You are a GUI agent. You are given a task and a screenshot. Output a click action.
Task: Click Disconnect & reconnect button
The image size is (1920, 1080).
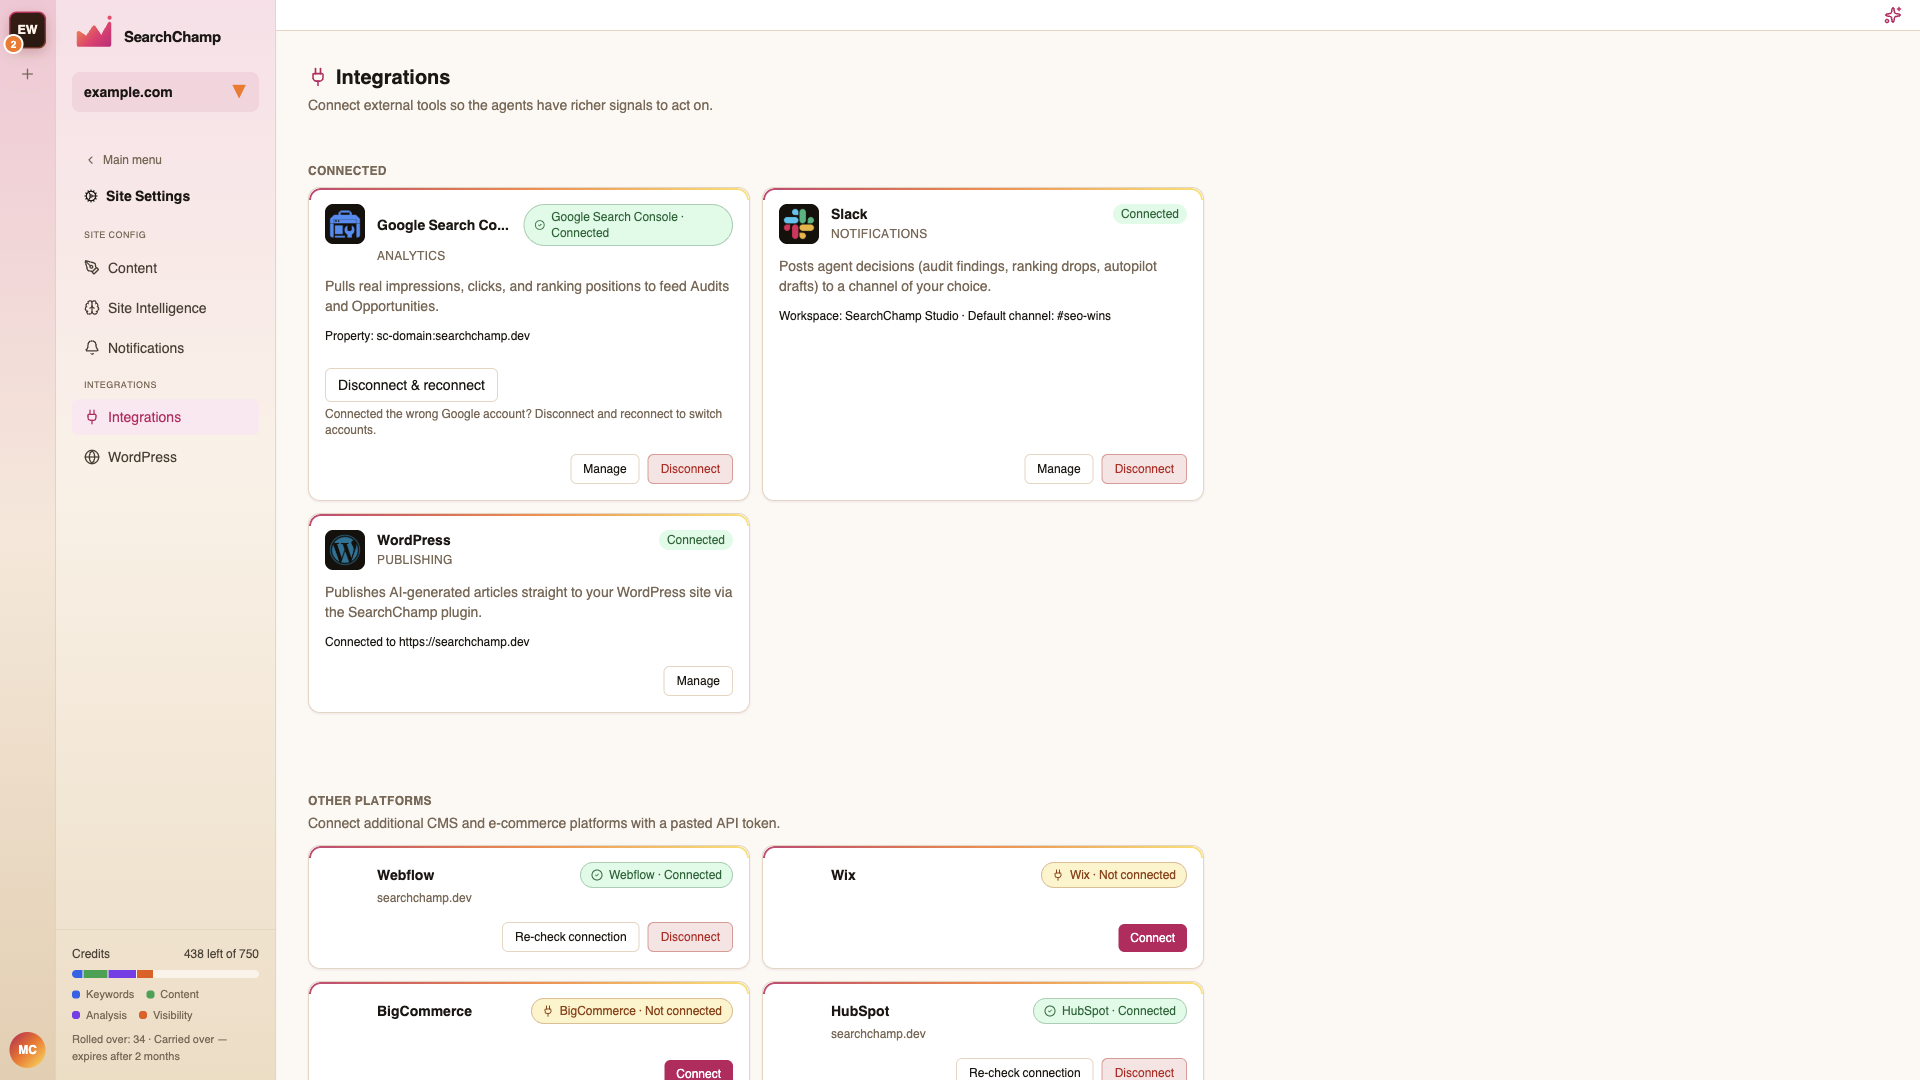tap(411, 385)
